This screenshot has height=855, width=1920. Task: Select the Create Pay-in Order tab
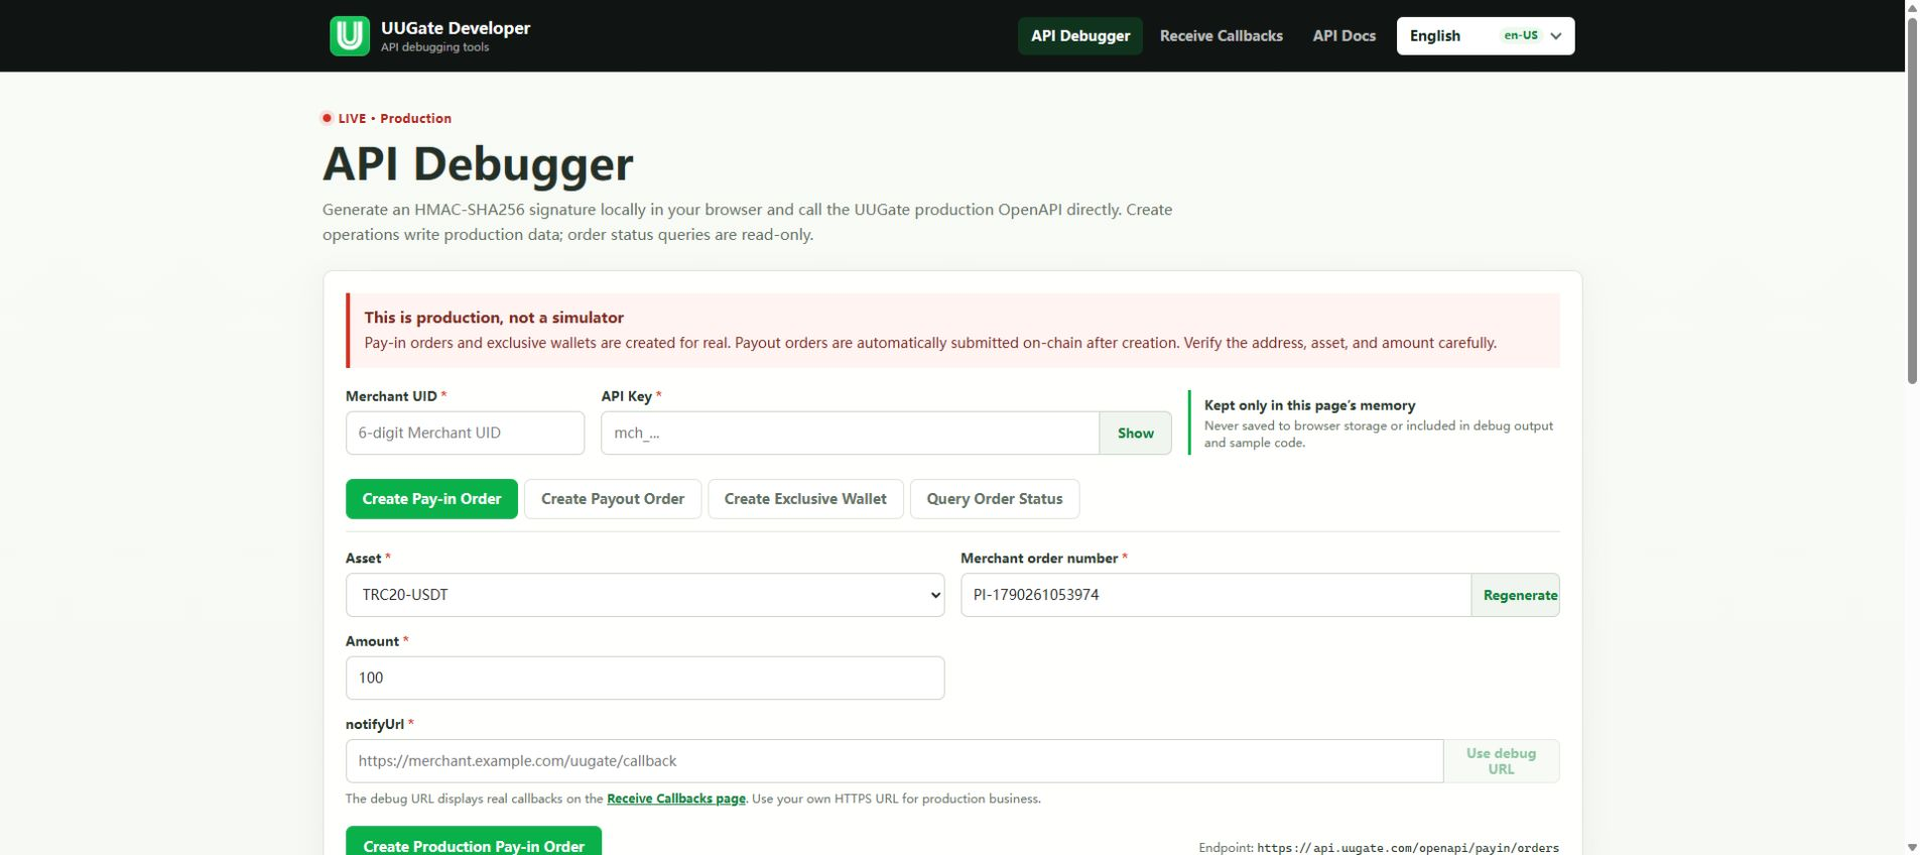click(x=432, y=499)
